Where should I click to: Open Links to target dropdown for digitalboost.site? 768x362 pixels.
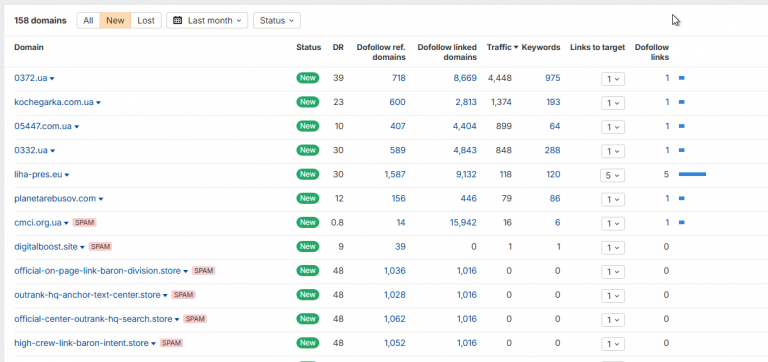point(613,247)
